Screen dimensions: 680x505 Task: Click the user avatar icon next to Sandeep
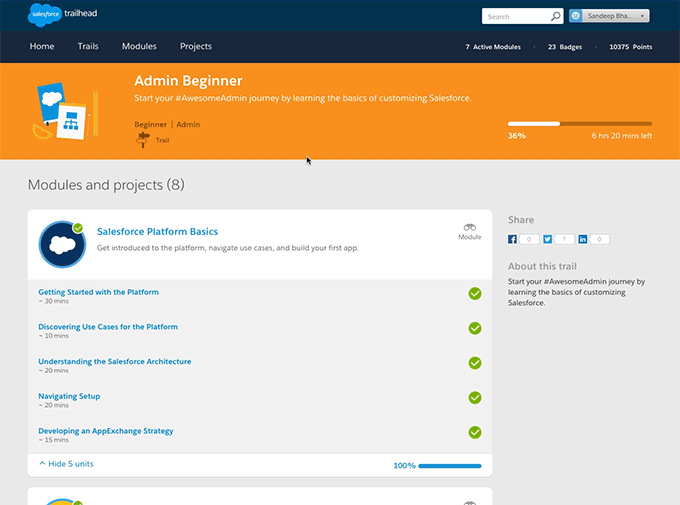575,16
